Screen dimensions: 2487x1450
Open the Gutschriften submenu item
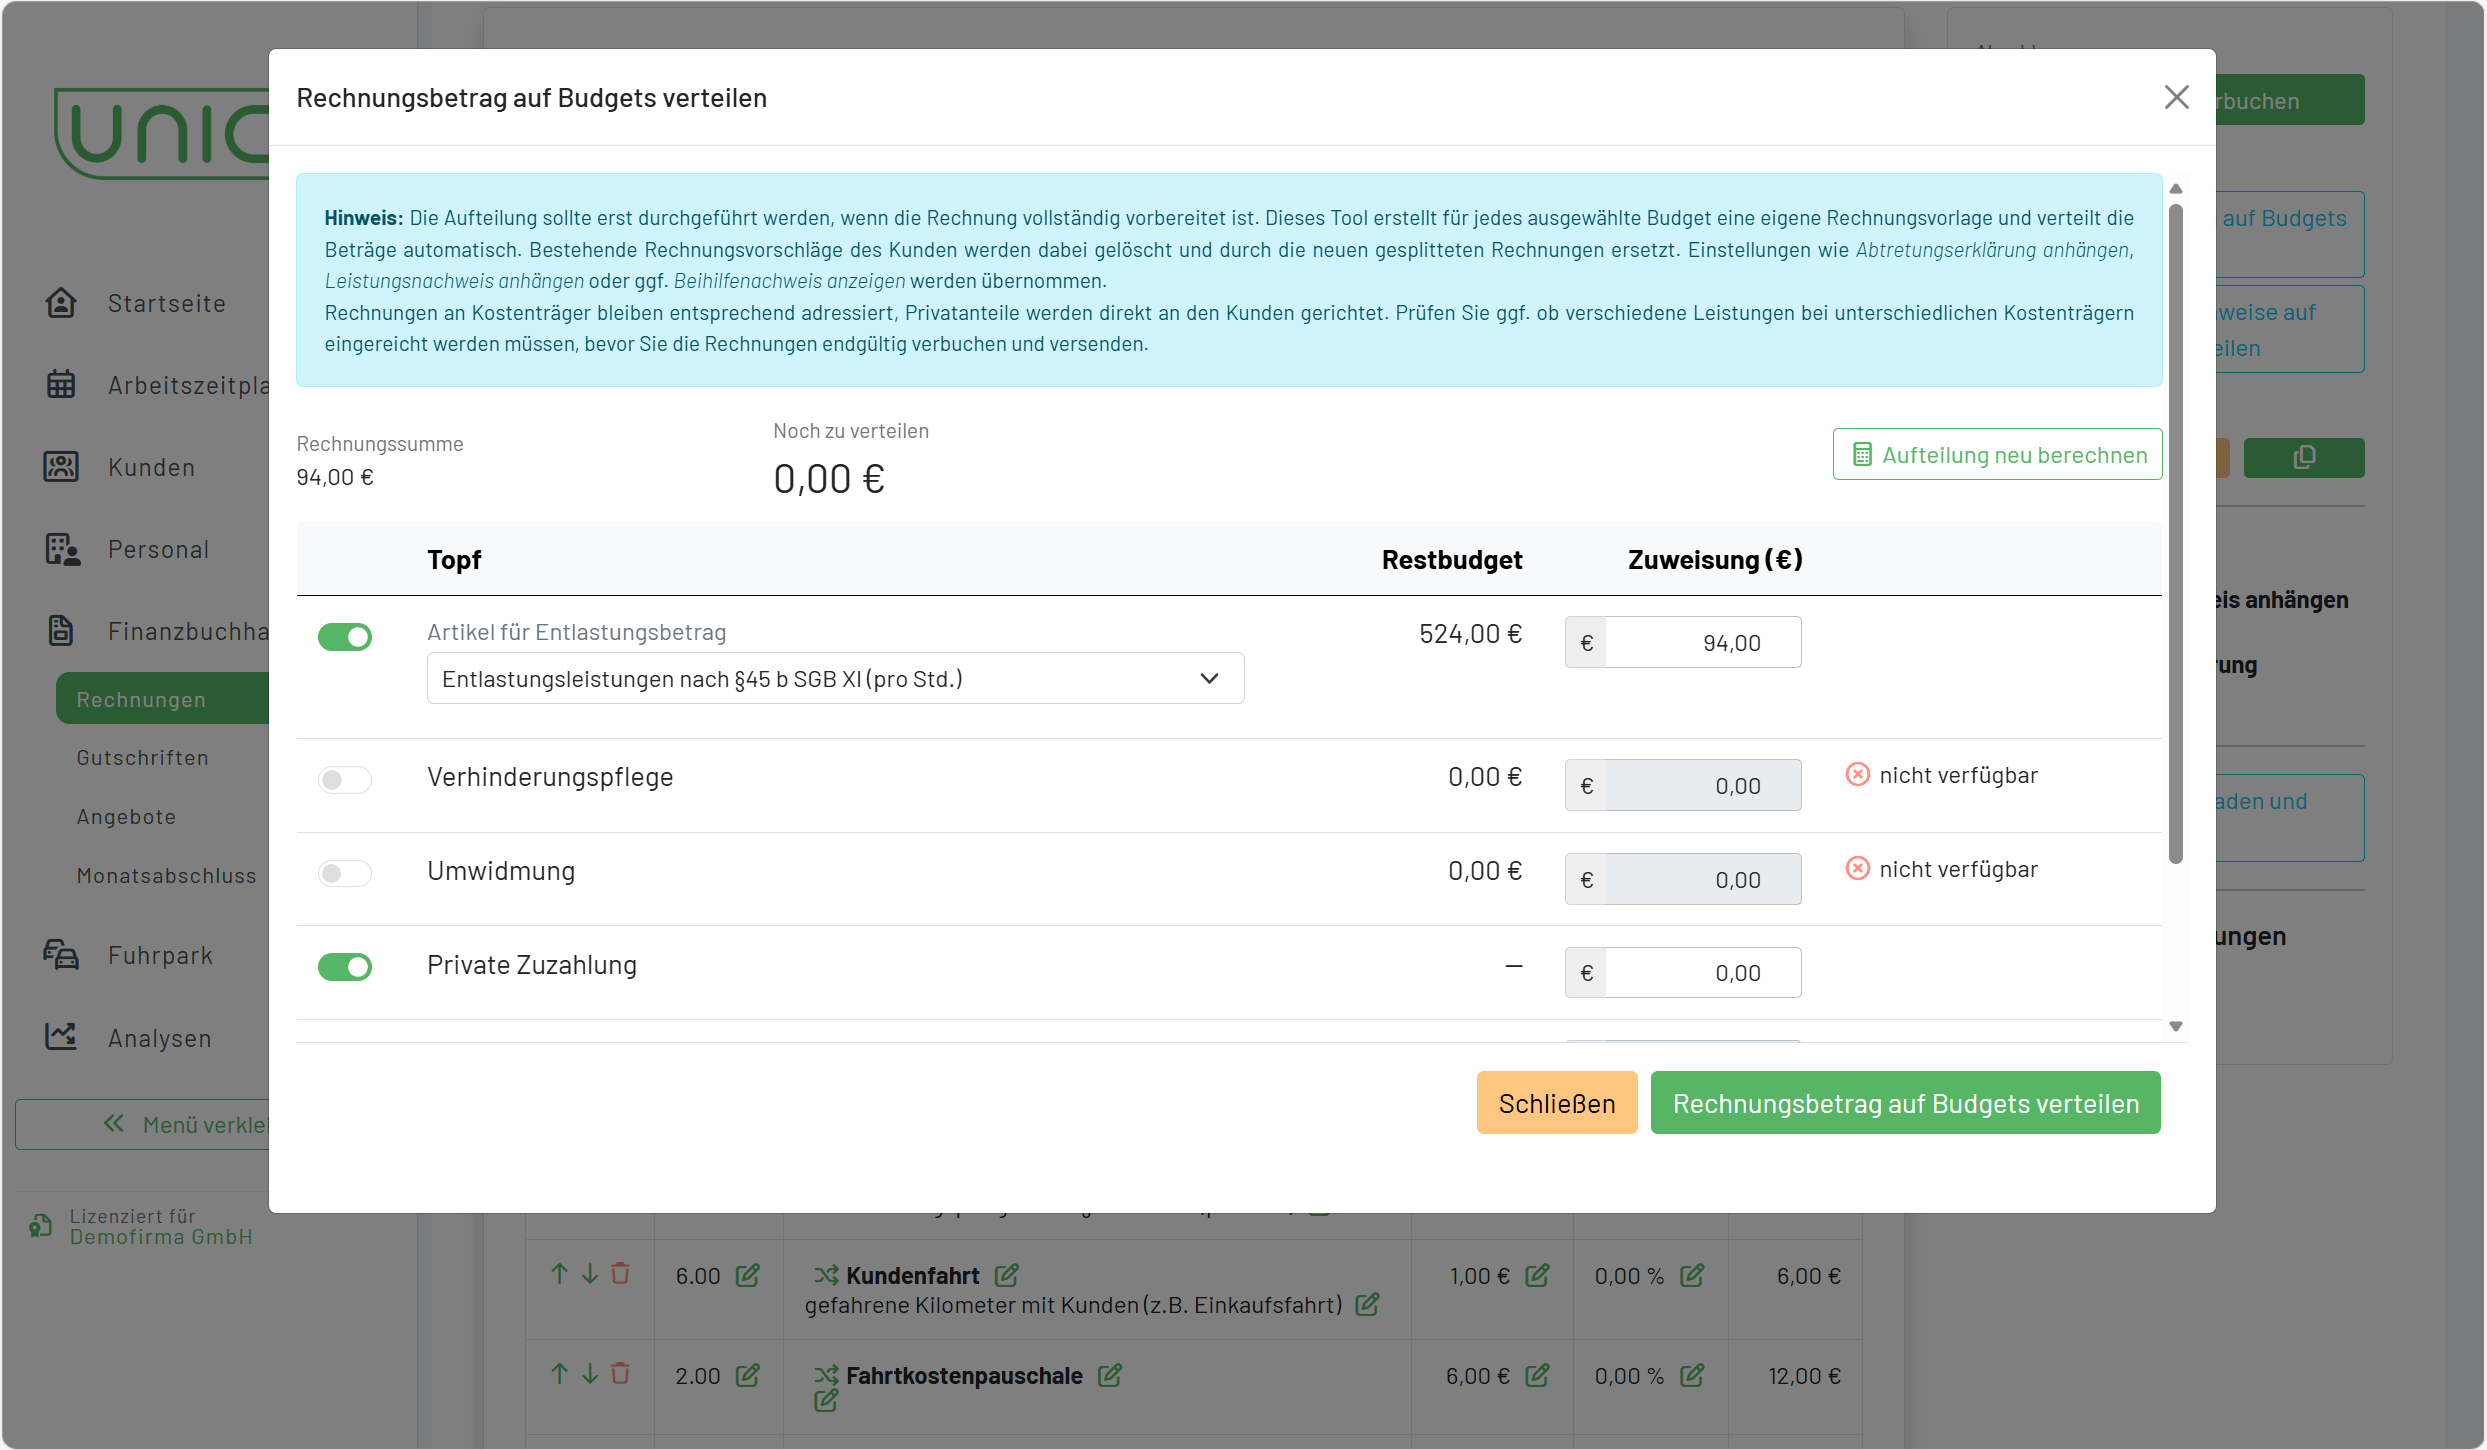click(143, 758)
